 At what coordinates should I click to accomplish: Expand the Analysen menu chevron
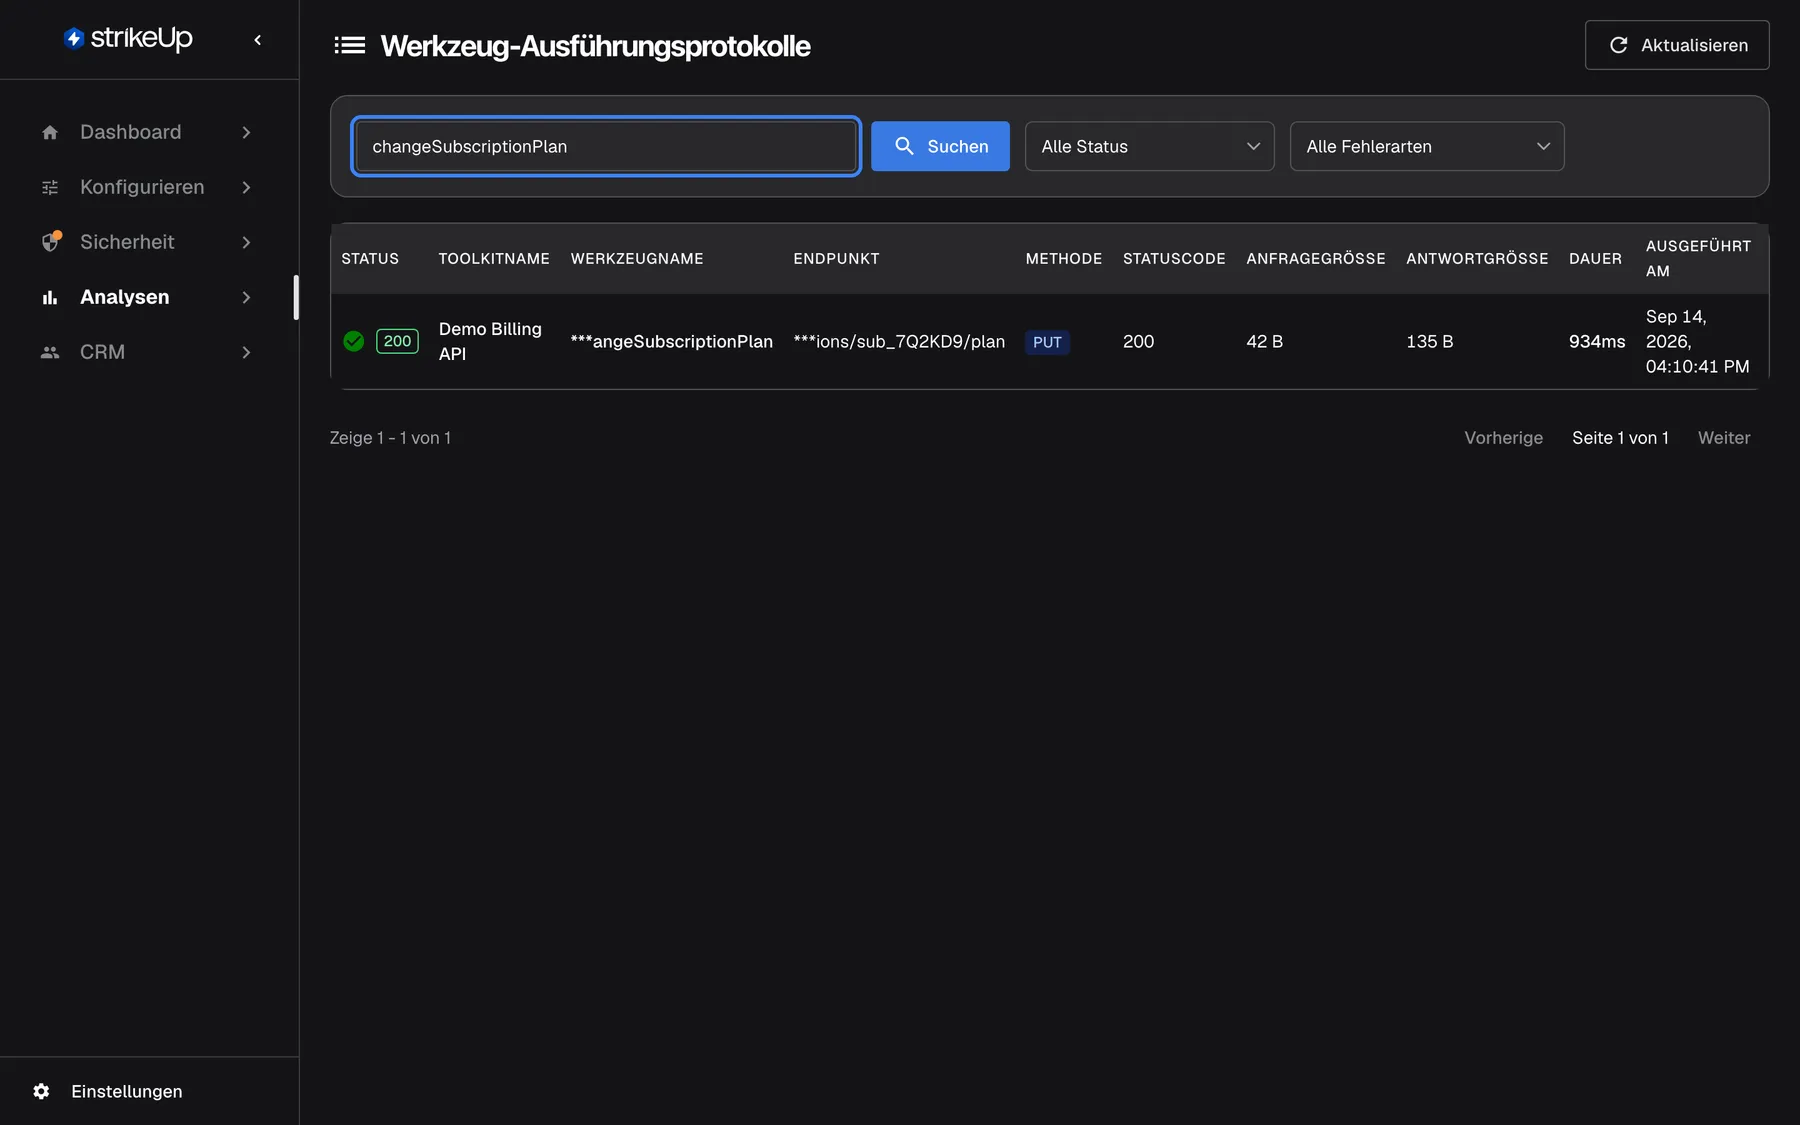(x=246, y=297)
